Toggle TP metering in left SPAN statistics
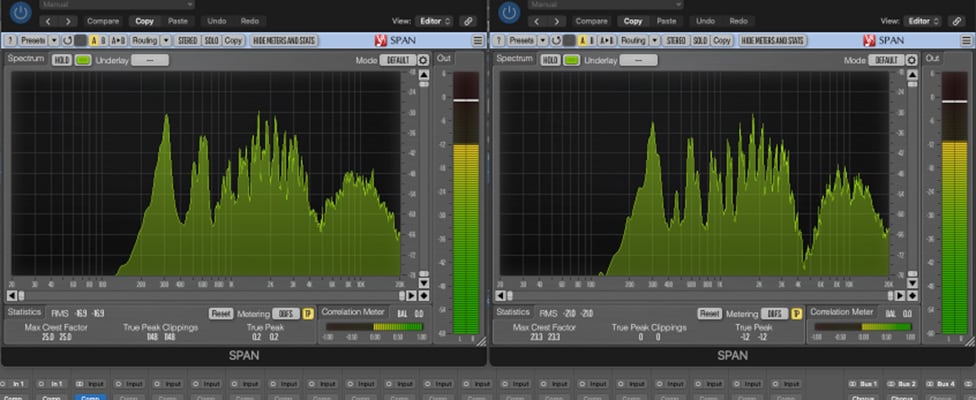 (x=307, y=314)
